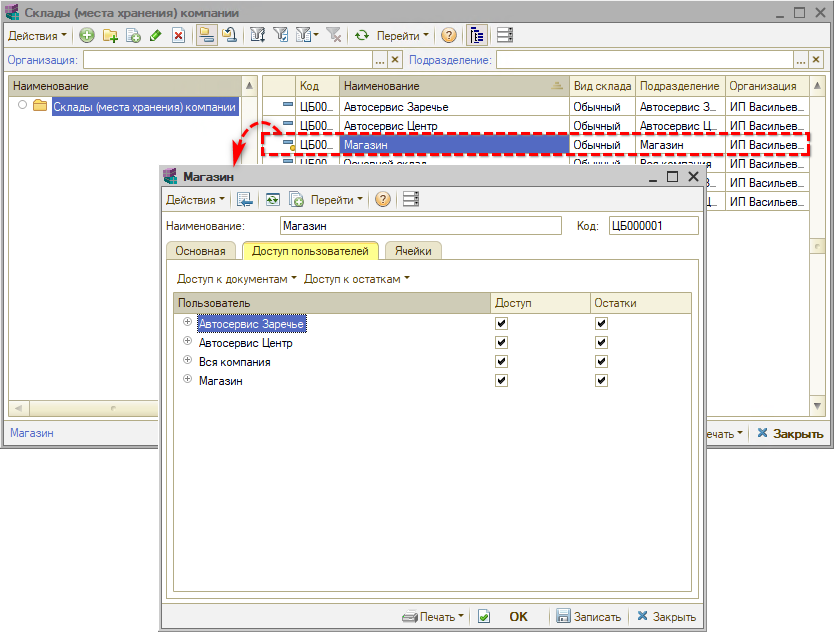Open the Действия menu in main window
This screenshot has width=834, height=632.
click(37, 35)
